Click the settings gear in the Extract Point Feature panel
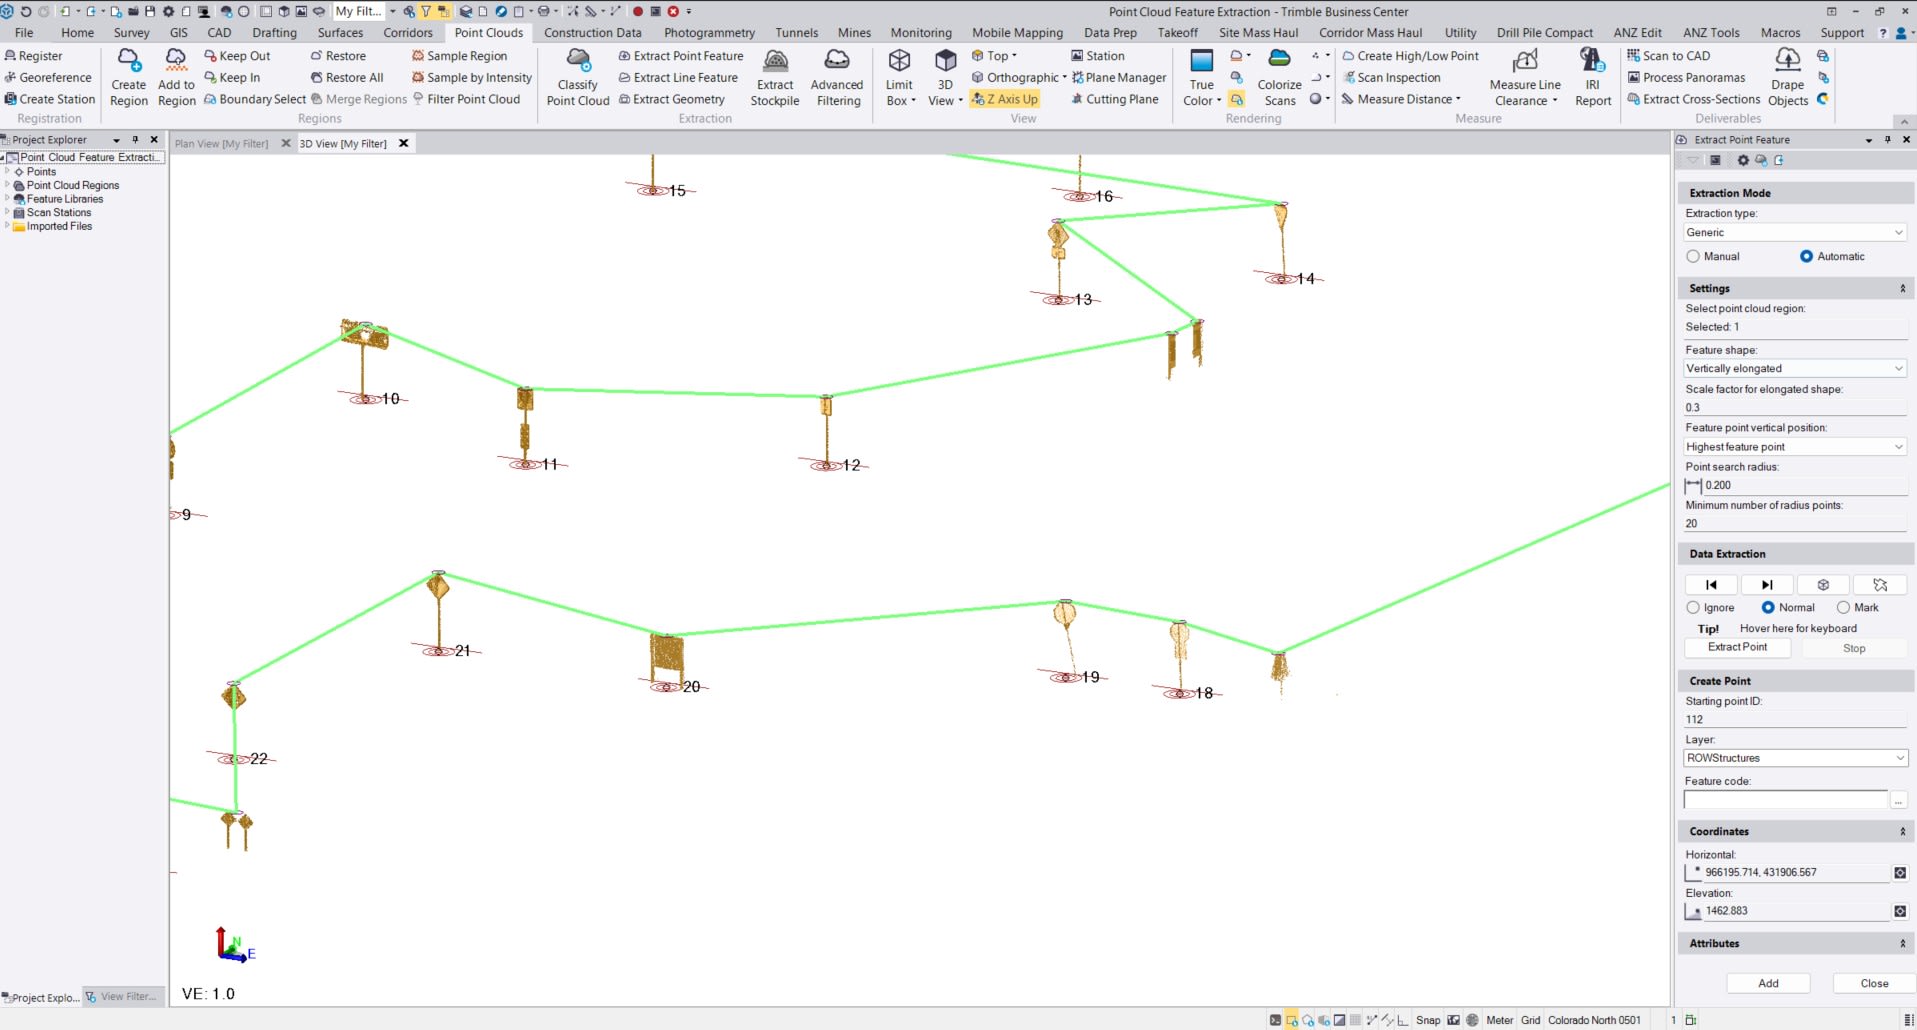 [1742, 160]
